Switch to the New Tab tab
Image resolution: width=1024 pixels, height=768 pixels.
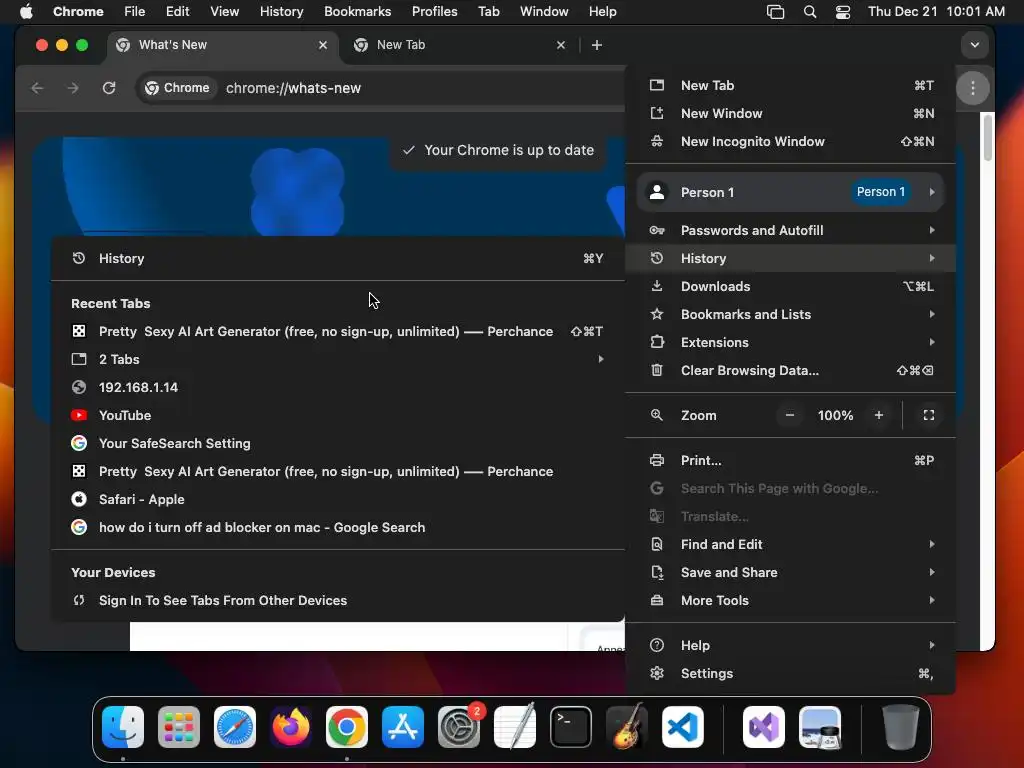[459, 45]
